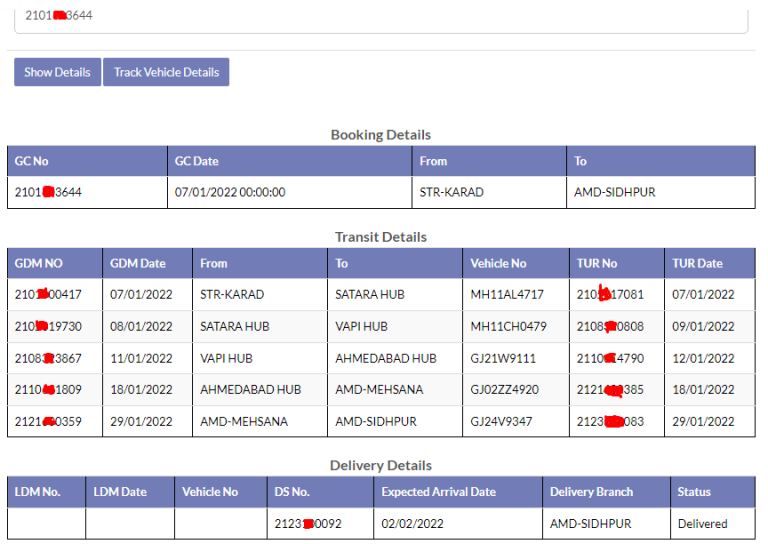
Task: Select vehicle number GJ24V9347 cell
Action: (x=502, y=422)
